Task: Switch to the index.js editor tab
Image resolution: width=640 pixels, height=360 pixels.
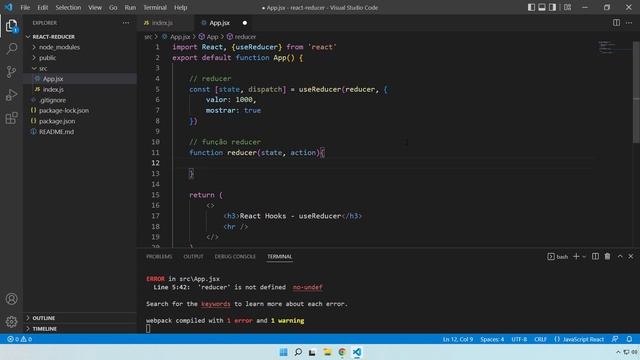Action: pyautogui.click(x=162, y=23)
